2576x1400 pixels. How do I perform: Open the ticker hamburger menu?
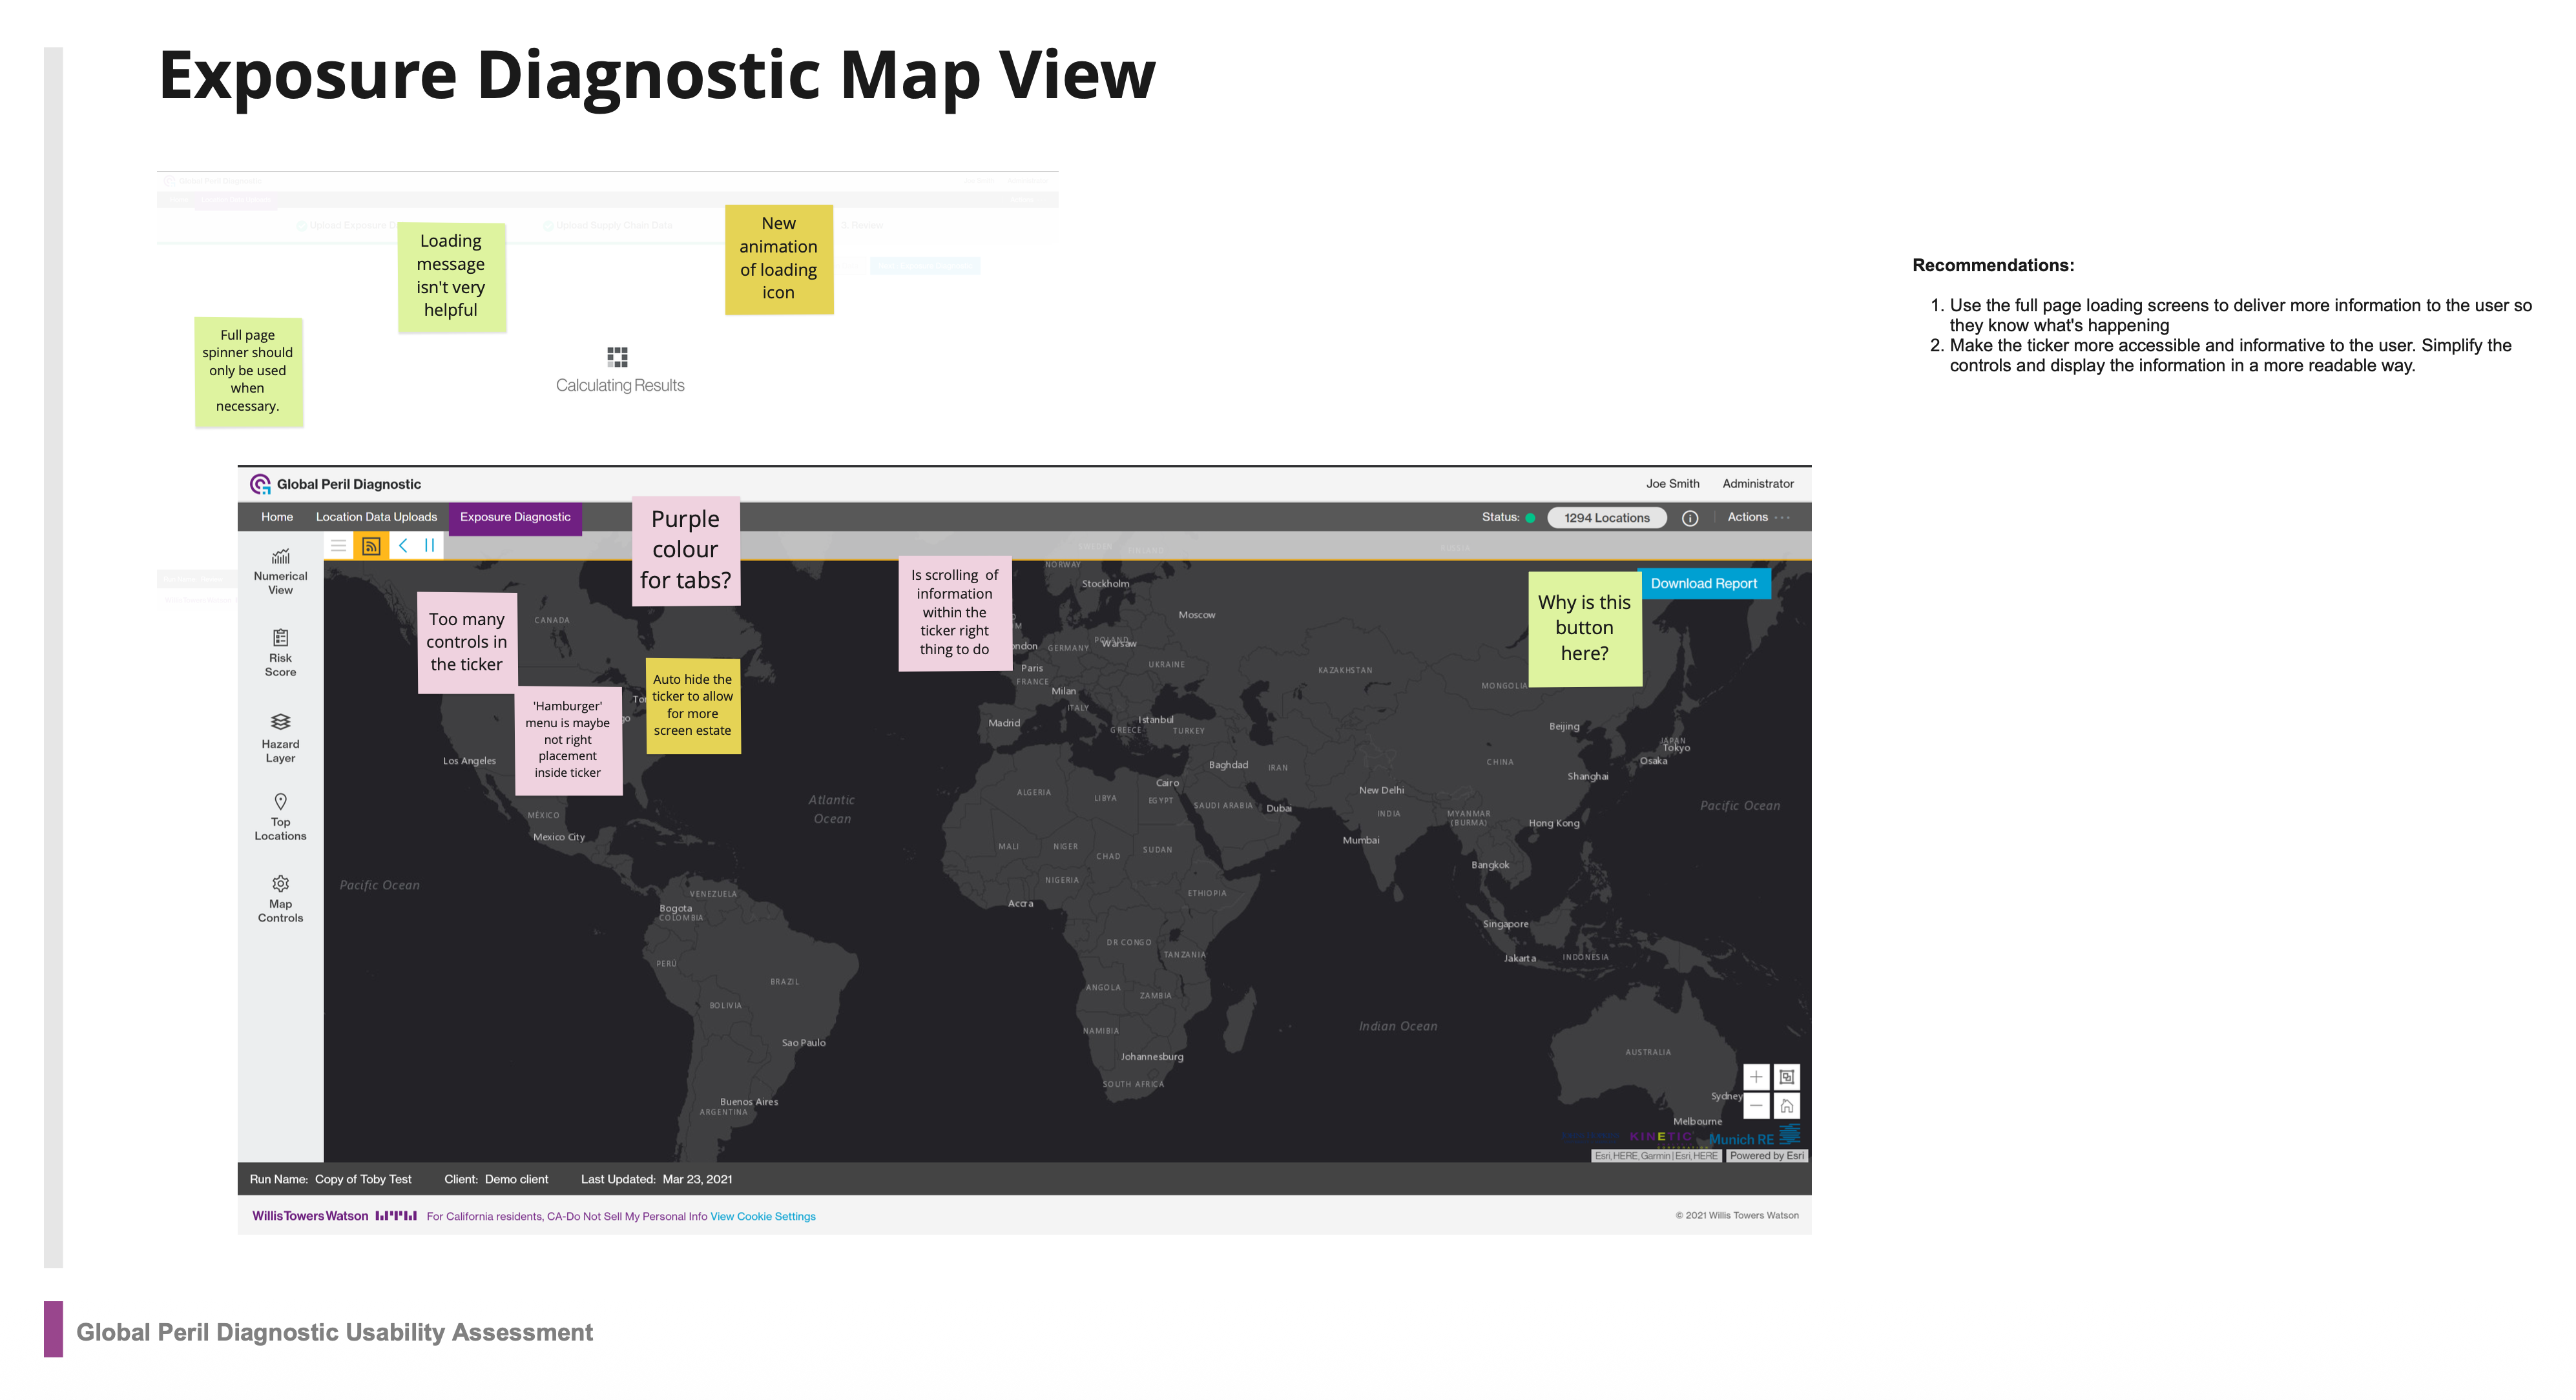click(339, 546)
